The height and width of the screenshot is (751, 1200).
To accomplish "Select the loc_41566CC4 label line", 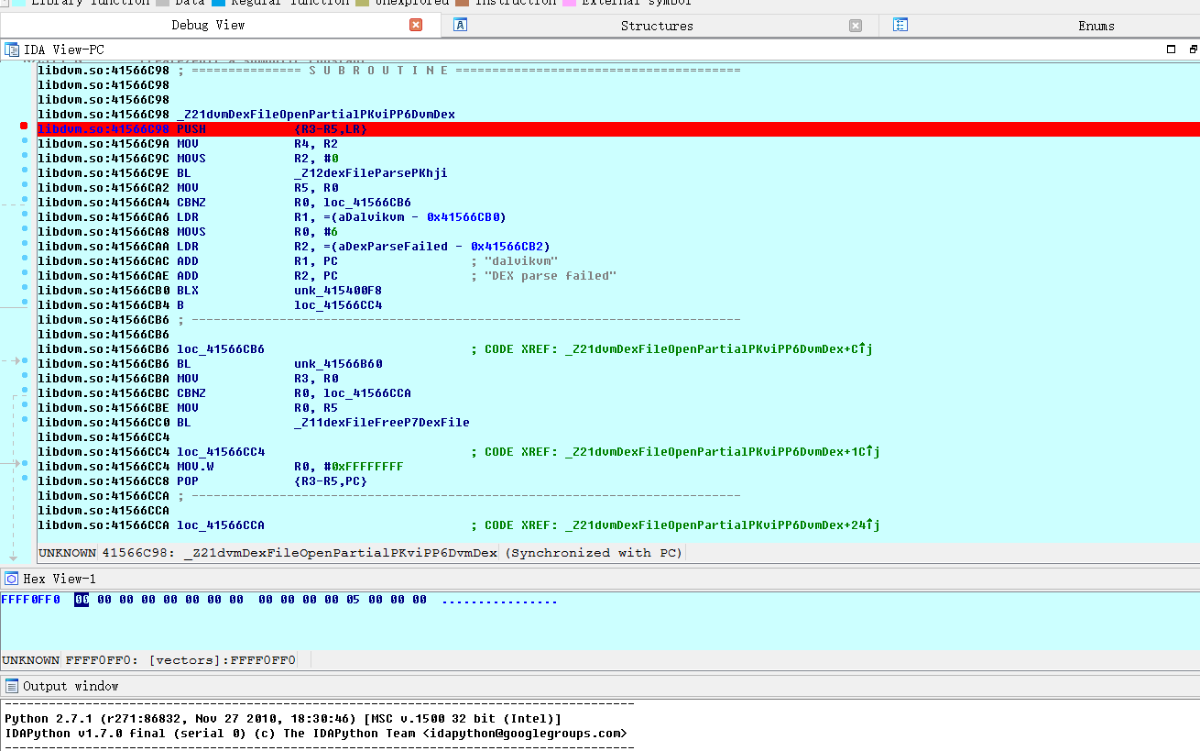I will click(x=220, y=451).
